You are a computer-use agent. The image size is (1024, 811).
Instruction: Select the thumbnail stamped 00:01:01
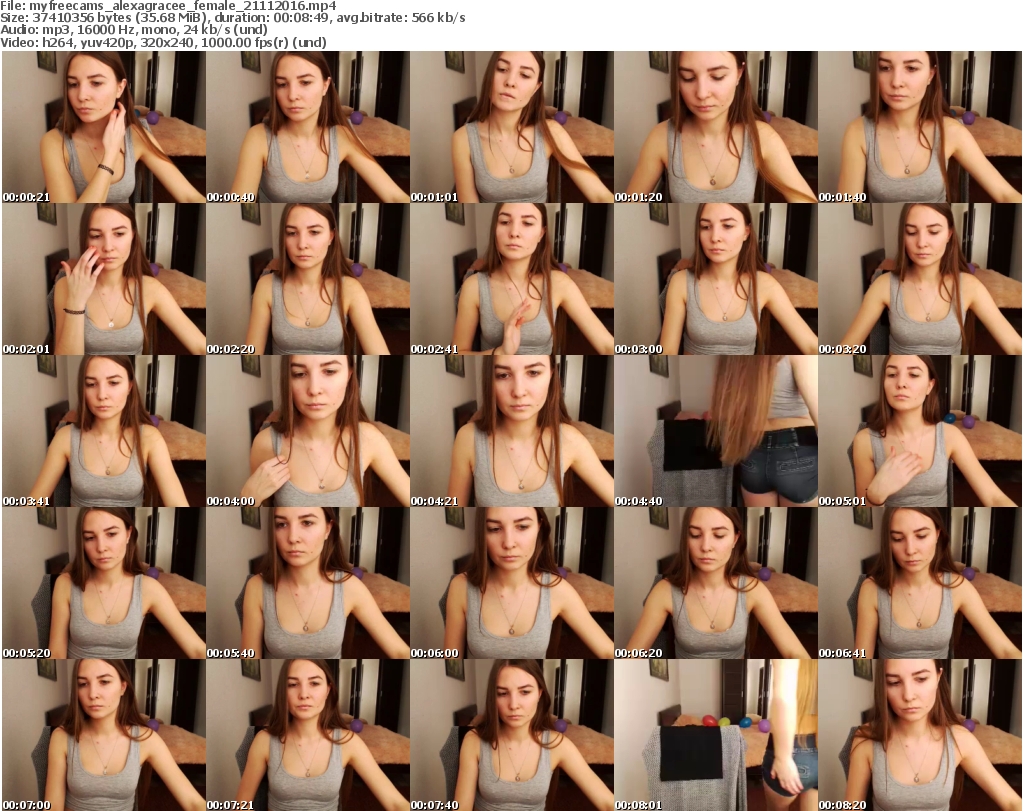(x=512, y=127)
